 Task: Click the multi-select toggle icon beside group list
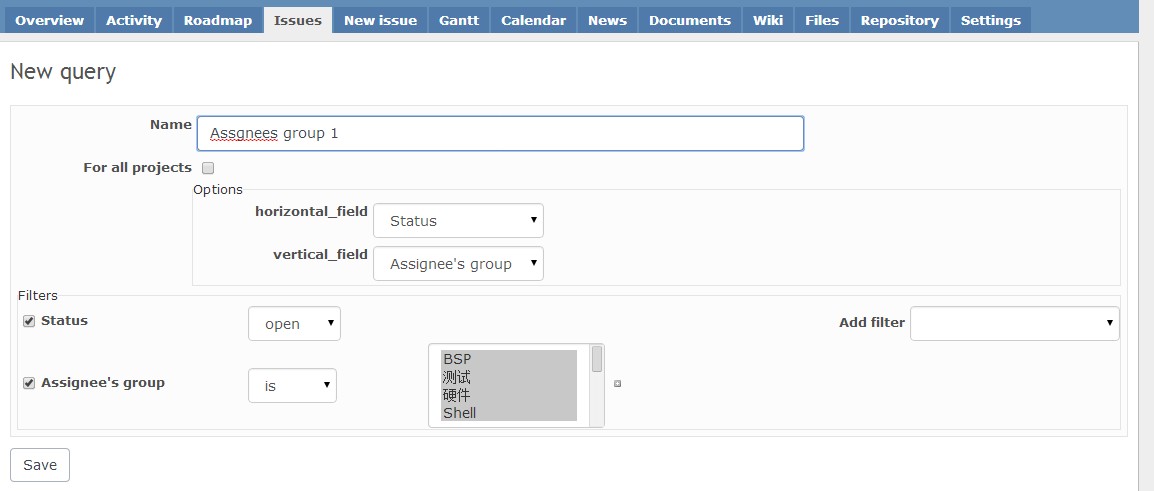617,383
